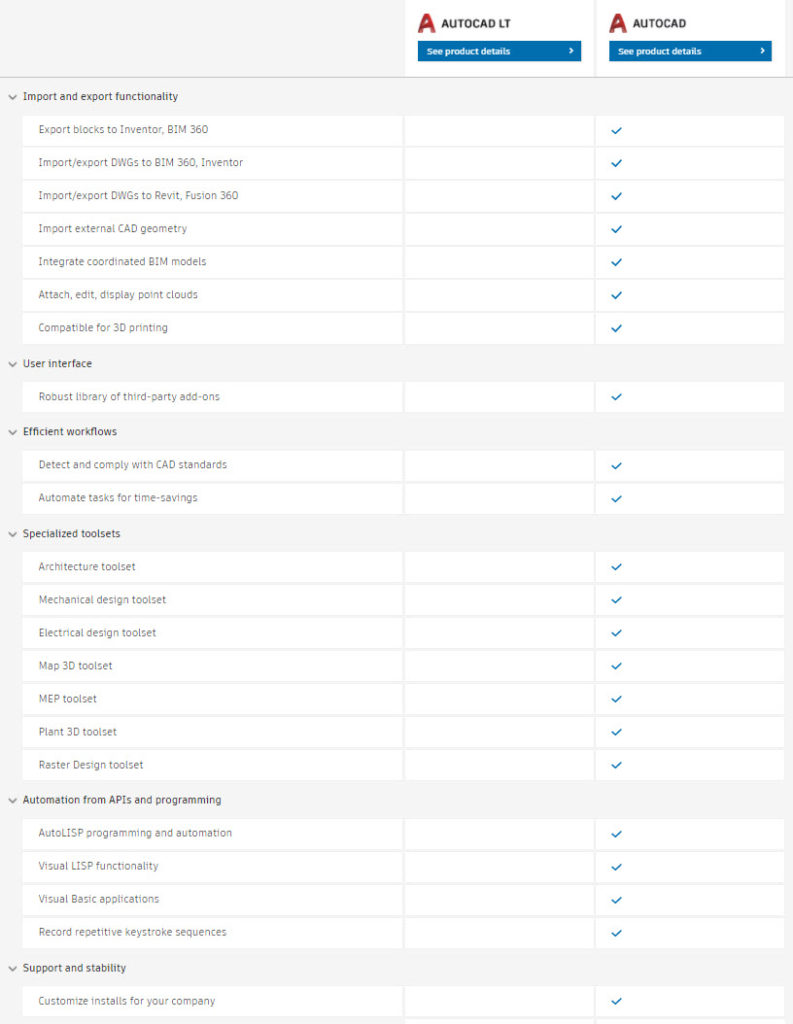The height and width of the screenshot is (1024, 793).
Task: Open AutoCAD LT See product details
Action: (499, 51)
